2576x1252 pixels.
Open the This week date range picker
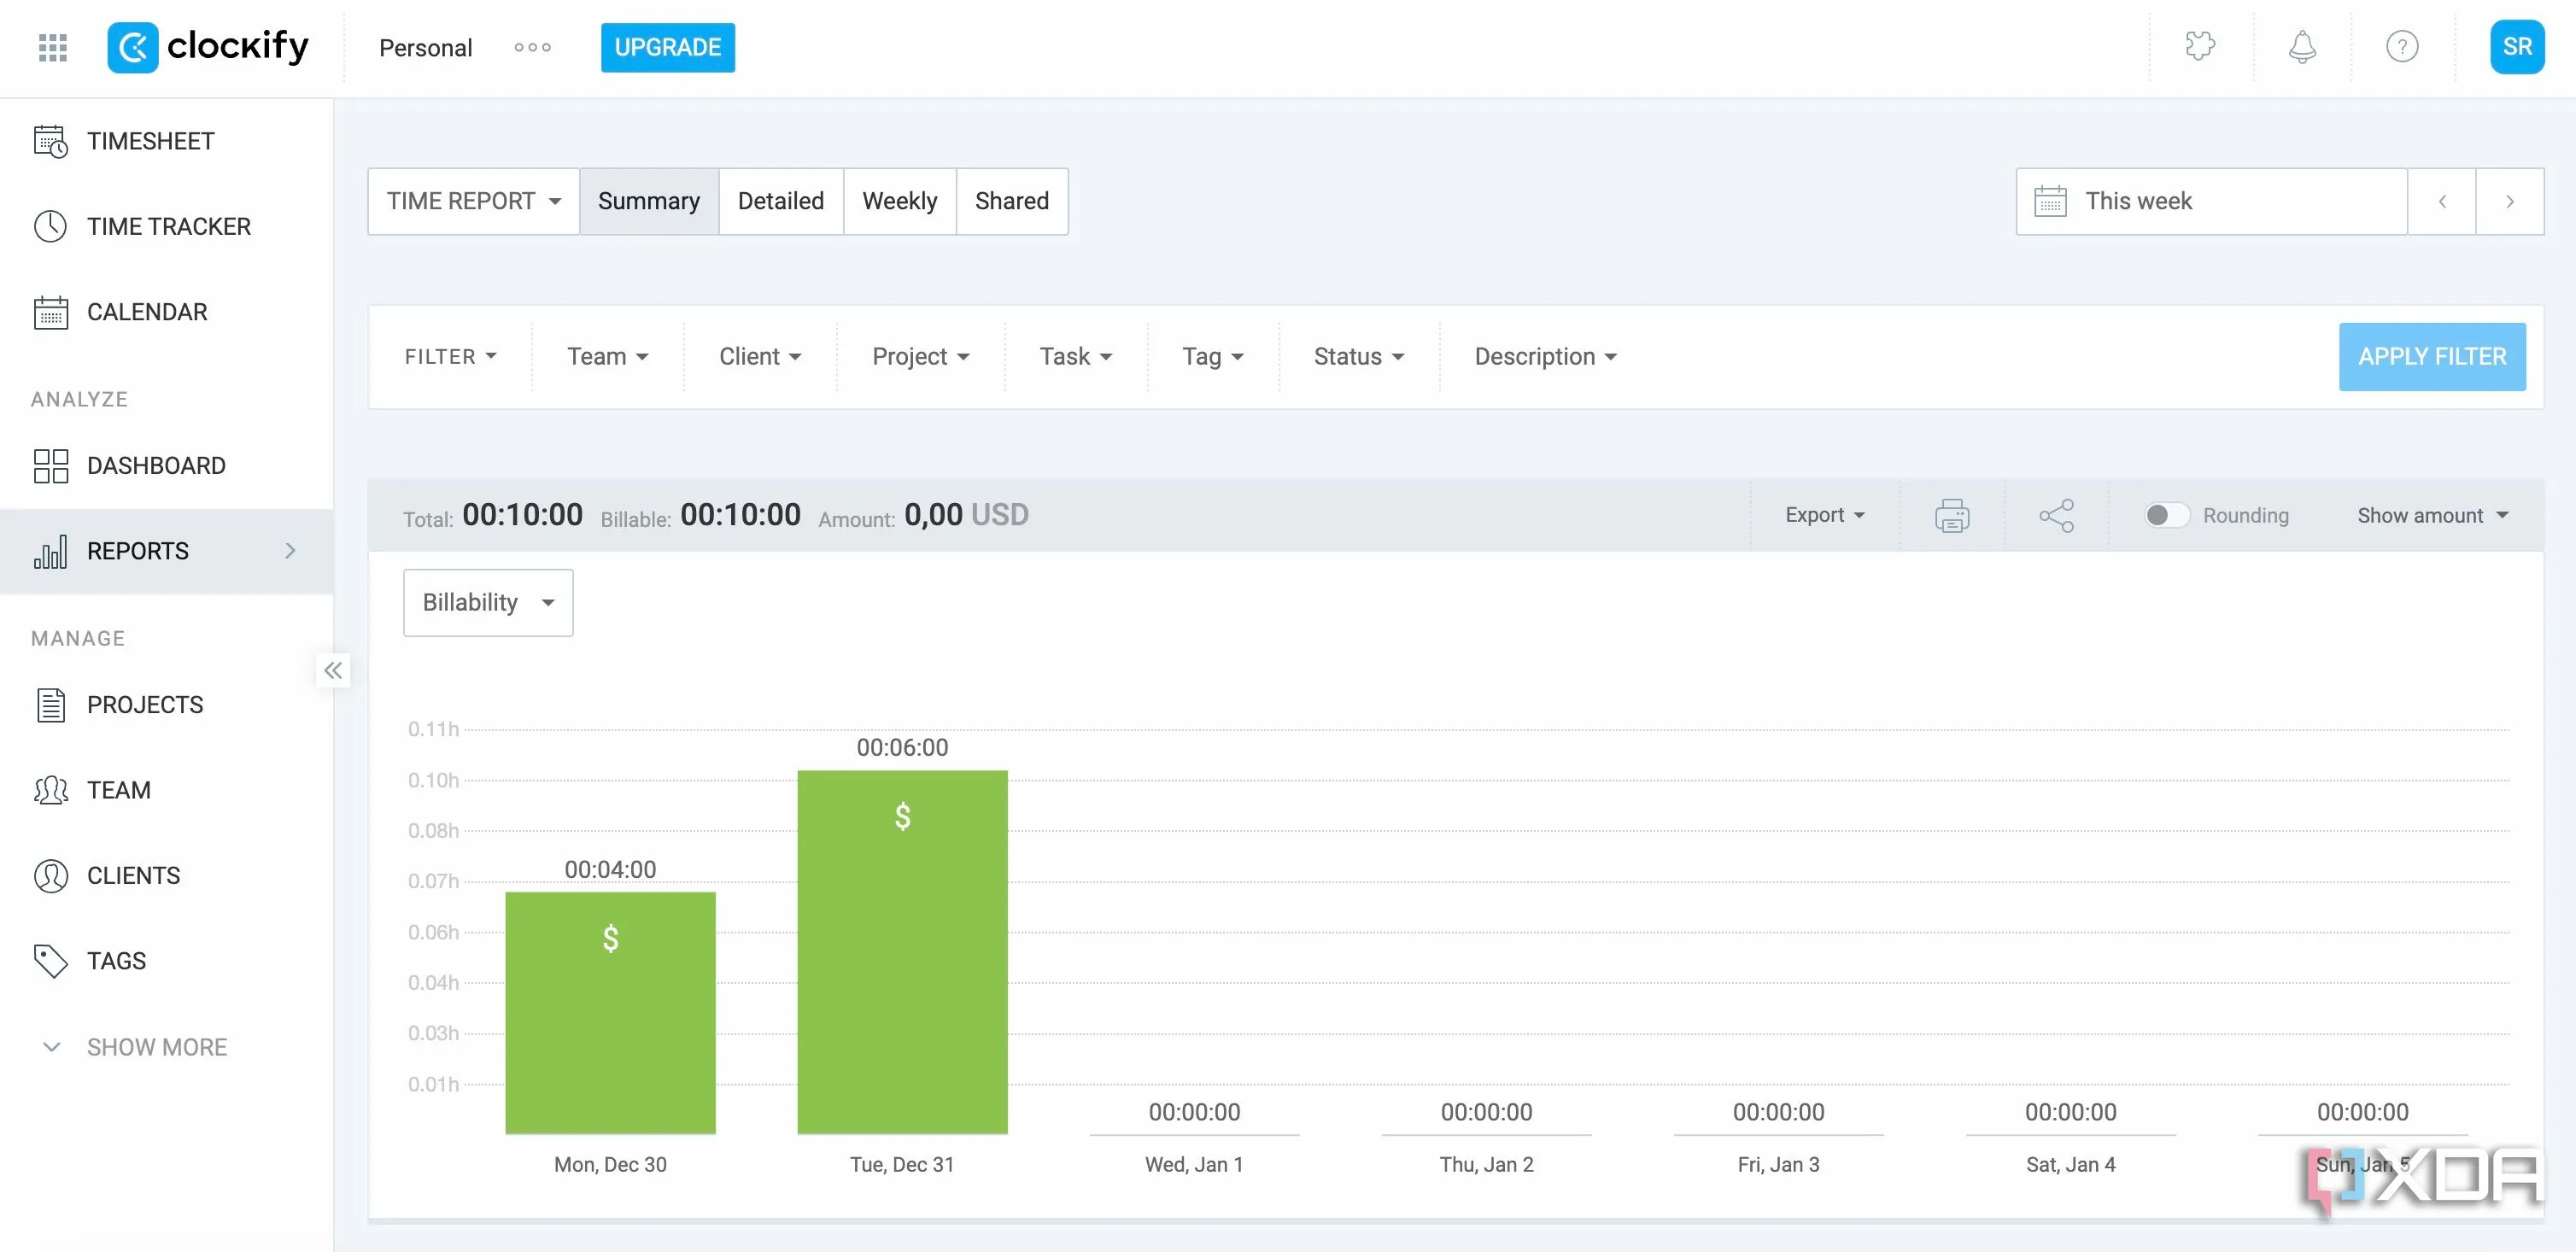(x=2211, y=201)
